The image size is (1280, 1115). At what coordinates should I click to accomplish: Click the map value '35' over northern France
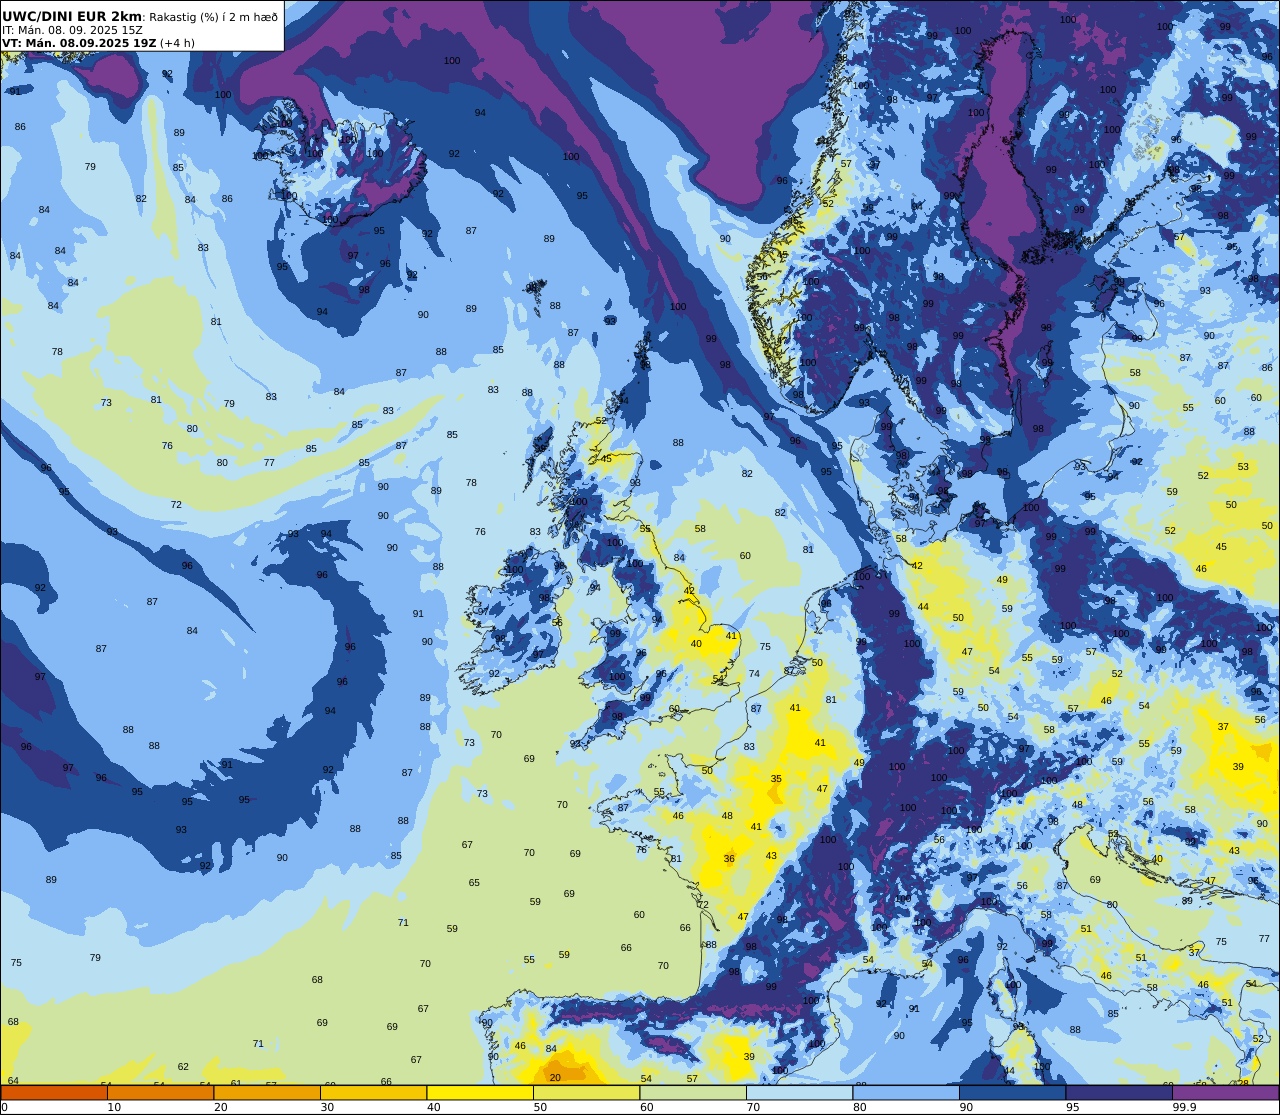pos(776,778)
